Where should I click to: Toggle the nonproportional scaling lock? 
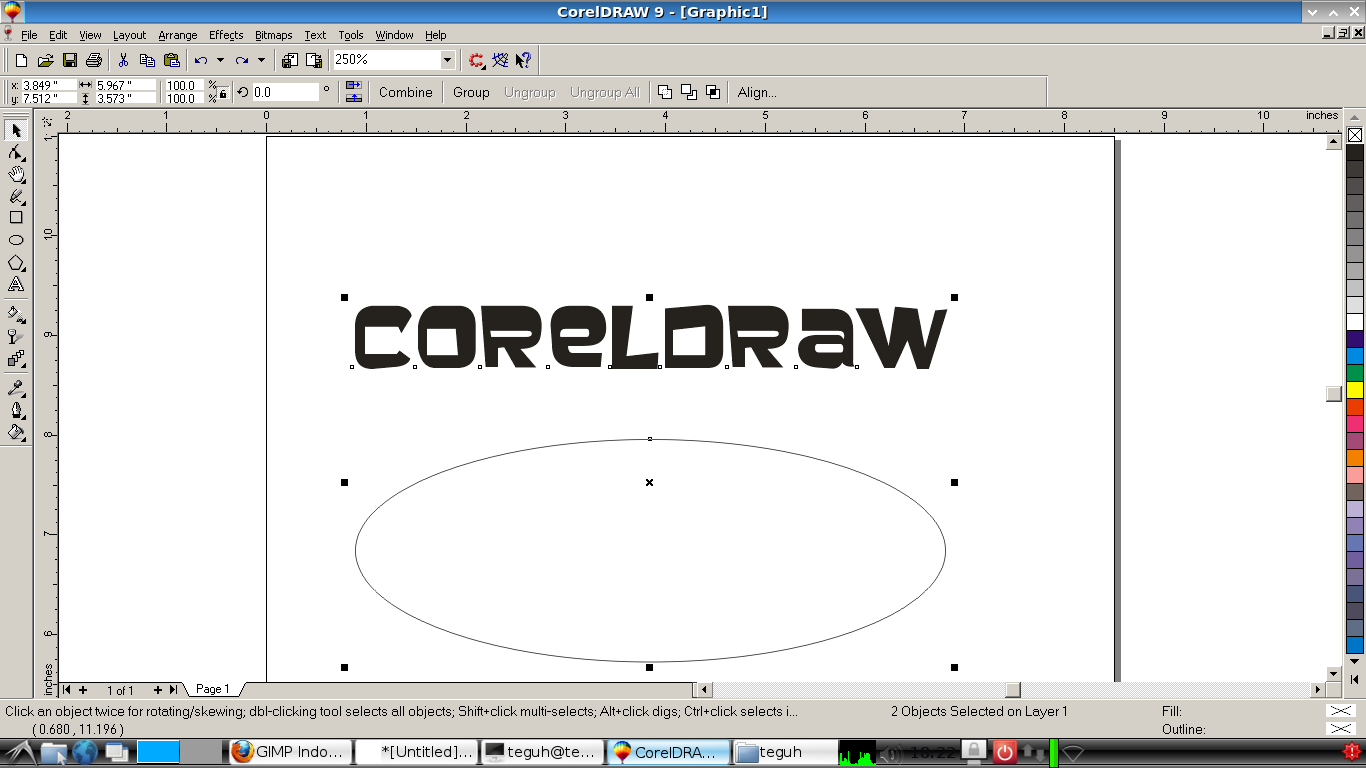[222, 92]
